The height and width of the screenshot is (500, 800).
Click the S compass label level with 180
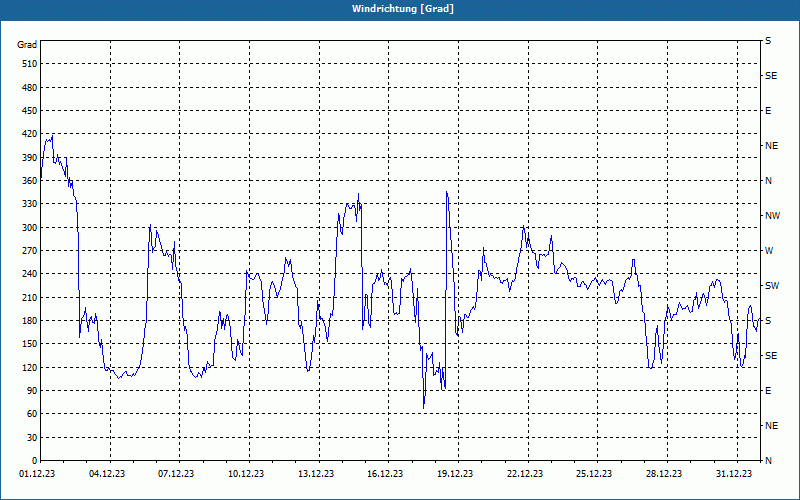point(768,321)
